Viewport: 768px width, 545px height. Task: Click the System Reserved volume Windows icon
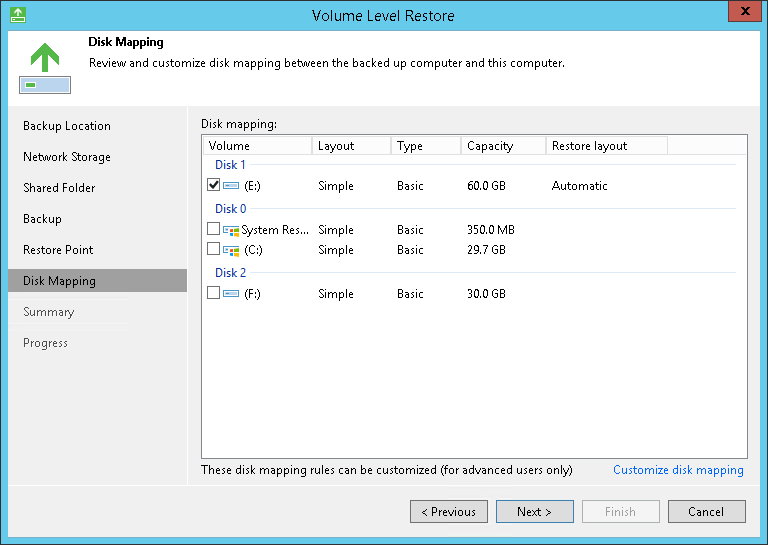(231, 230)
